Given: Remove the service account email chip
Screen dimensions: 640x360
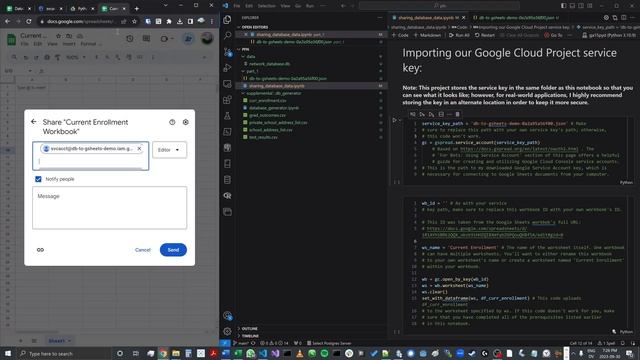Looking at the screenshot, I should tap(139, 149).
